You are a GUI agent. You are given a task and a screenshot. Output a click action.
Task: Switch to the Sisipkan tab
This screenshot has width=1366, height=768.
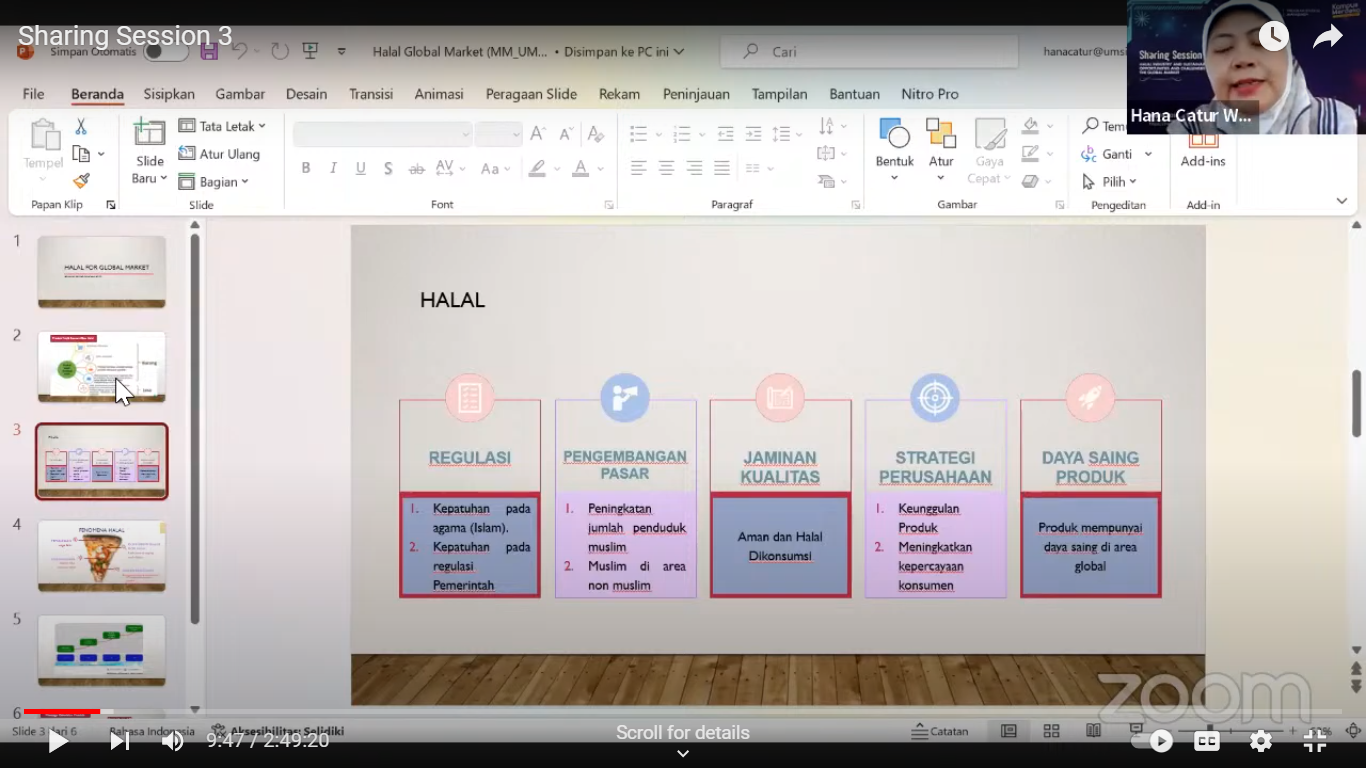[169, 94]
